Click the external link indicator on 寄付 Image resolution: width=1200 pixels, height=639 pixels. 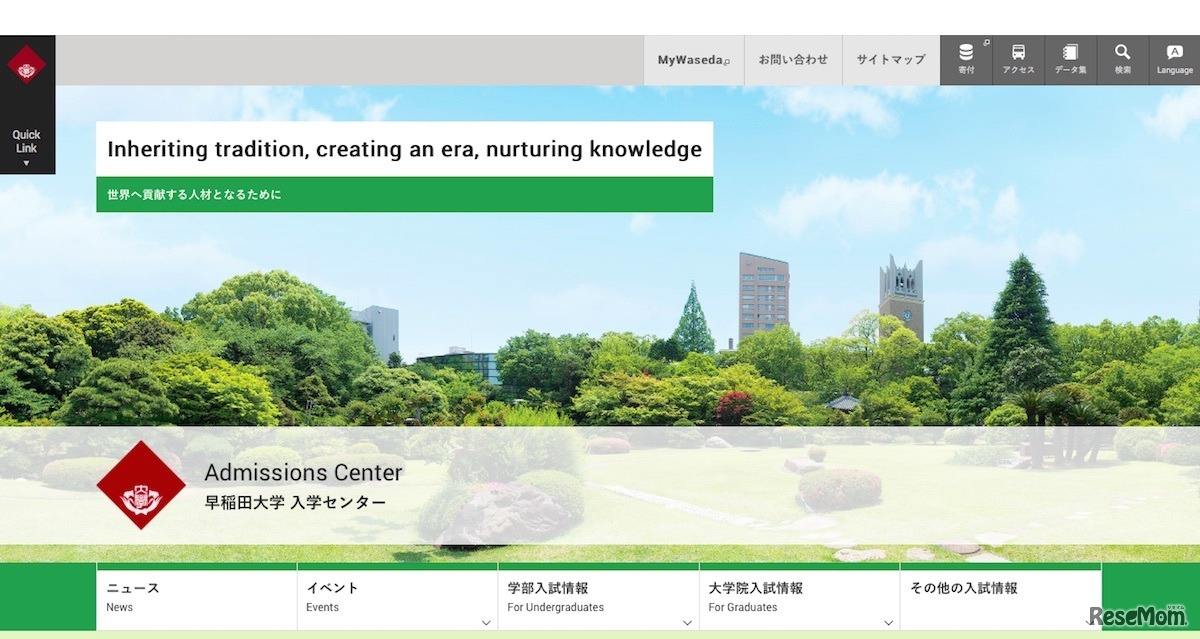tap(986, 43)
